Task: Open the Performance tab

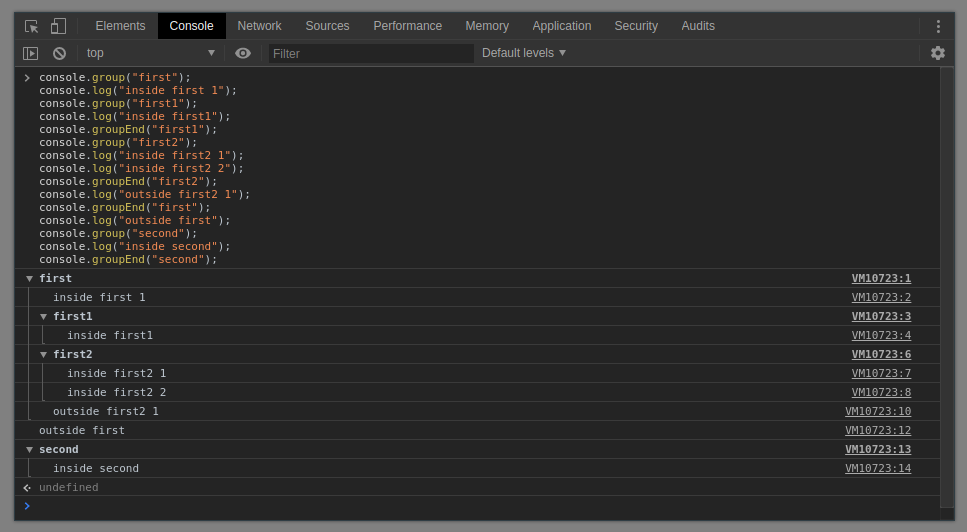Action: pos(407,26)
